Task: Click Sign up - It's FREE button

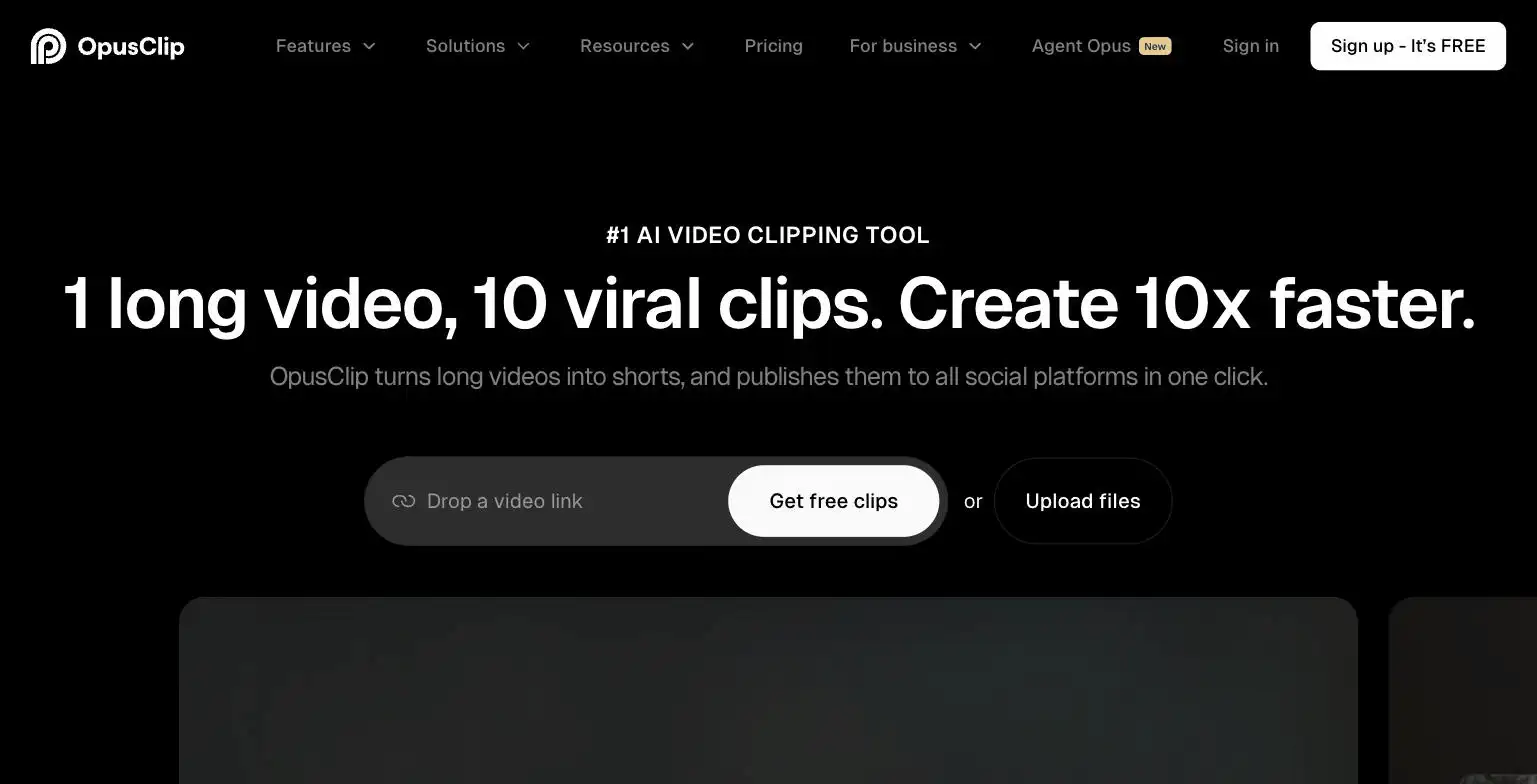Action: [x=1408, y=46]
